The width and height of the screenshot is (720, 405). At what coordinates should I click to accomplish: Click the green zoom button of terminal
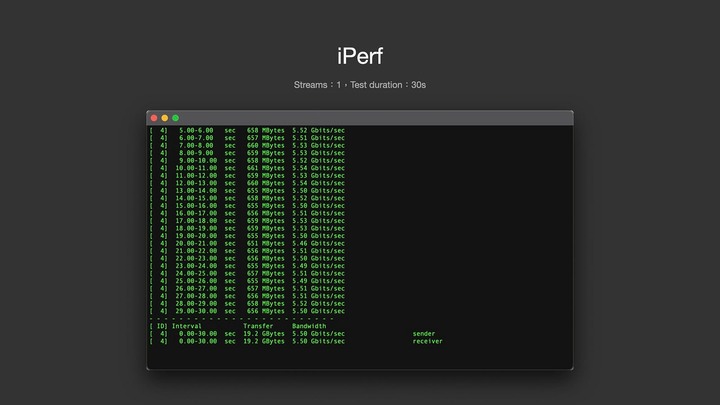point(175,118)
